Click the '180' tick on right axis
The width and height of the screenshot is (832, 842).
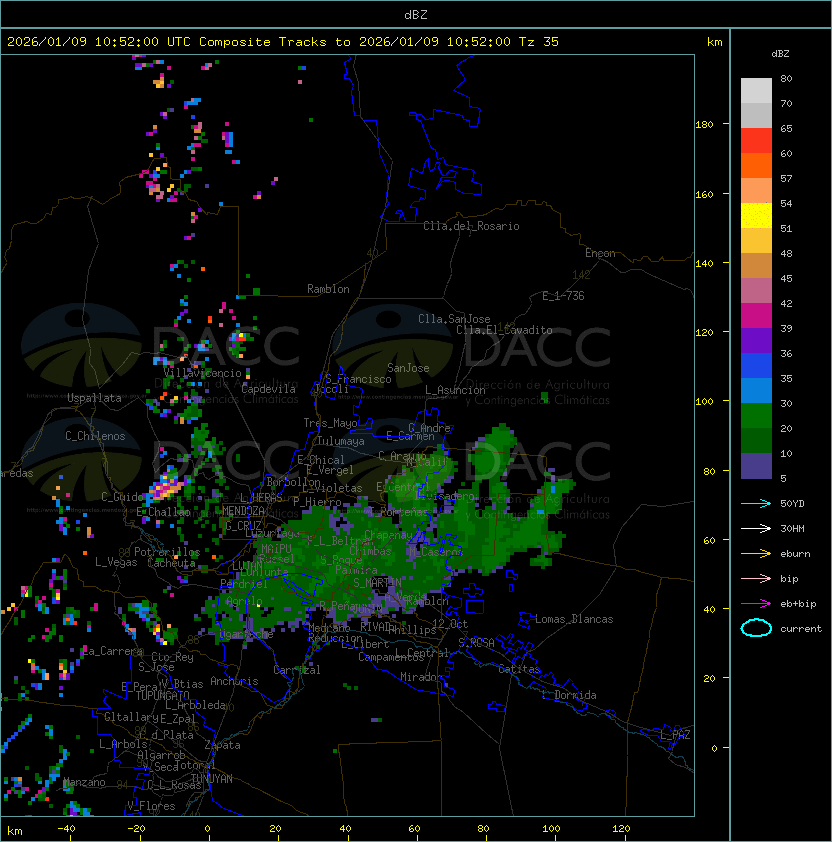704,125
